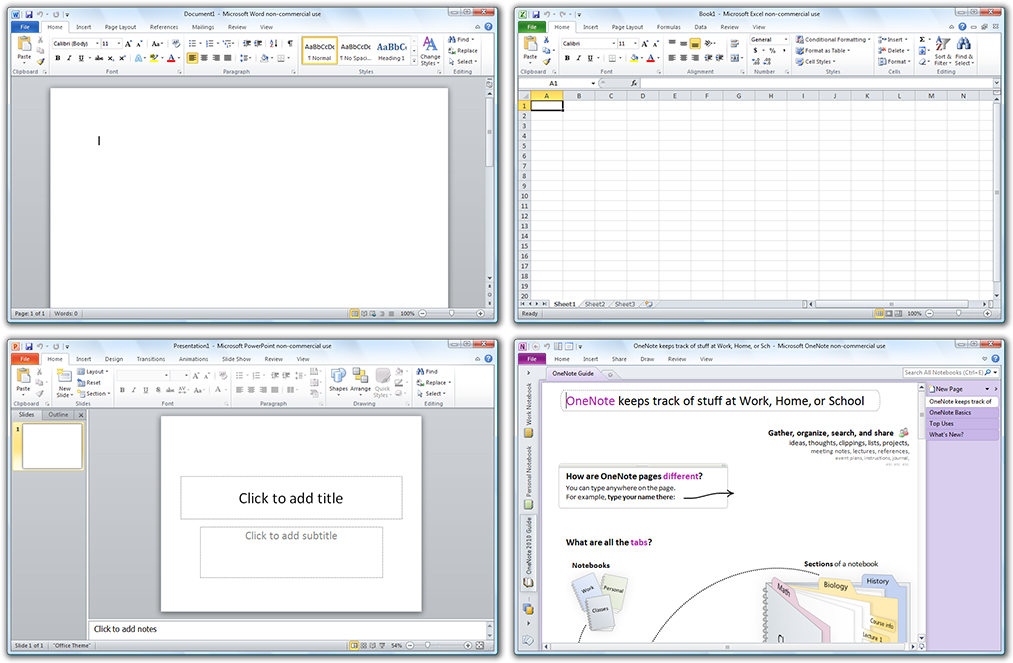Viewport: 1013px width, 663px height.
Task: Toggle Underline in PowerPoint Font group
Action: pos(145,390)
